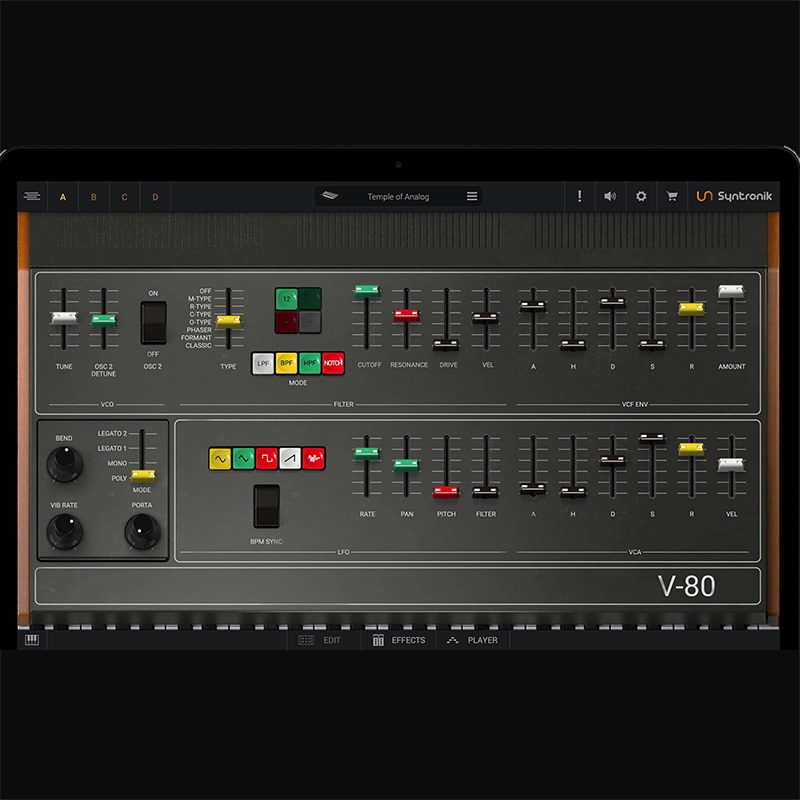800x800 pixels.
Task: Open the preset list menu icon
Action: [472, 196]
